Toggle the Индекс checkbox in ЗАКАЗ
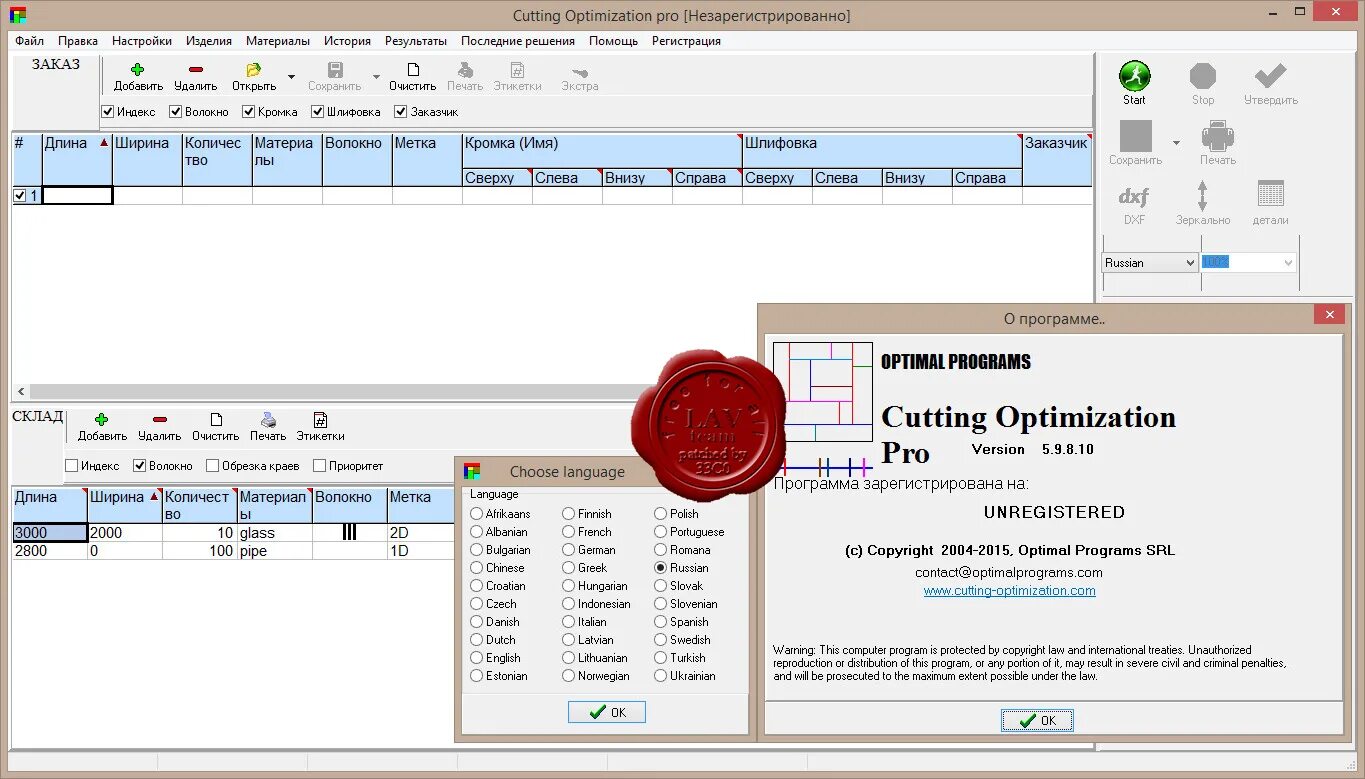 pos(107,112)
